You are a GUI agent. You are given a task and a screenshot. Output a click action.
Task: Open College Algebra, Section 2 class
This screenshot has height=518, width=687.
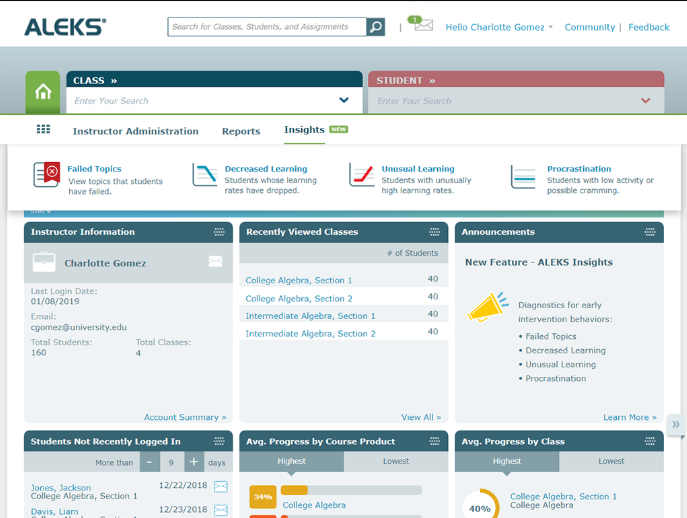point(299,298)
